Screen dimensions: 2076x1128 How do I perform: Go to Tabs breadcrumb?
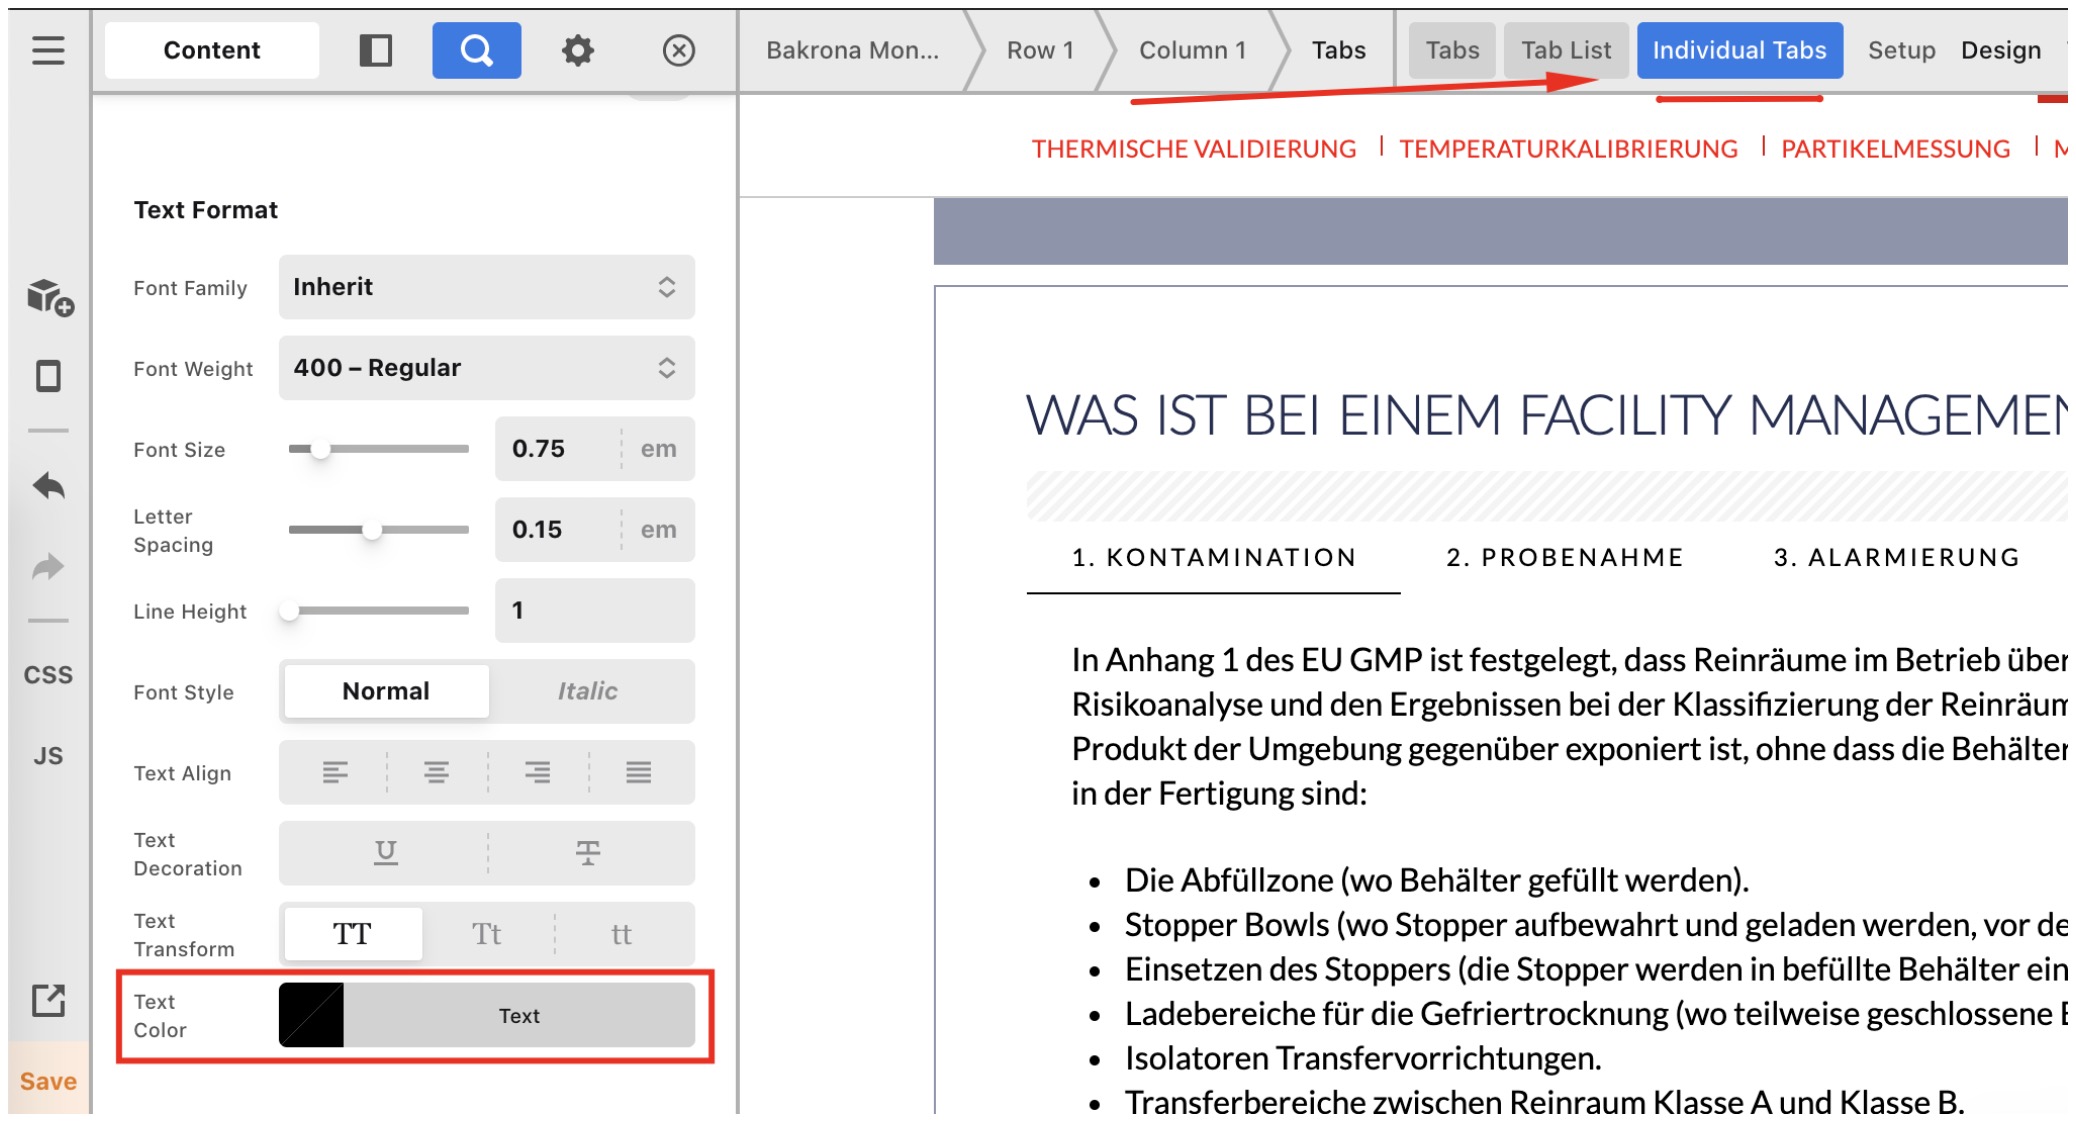coord(1338,50)
